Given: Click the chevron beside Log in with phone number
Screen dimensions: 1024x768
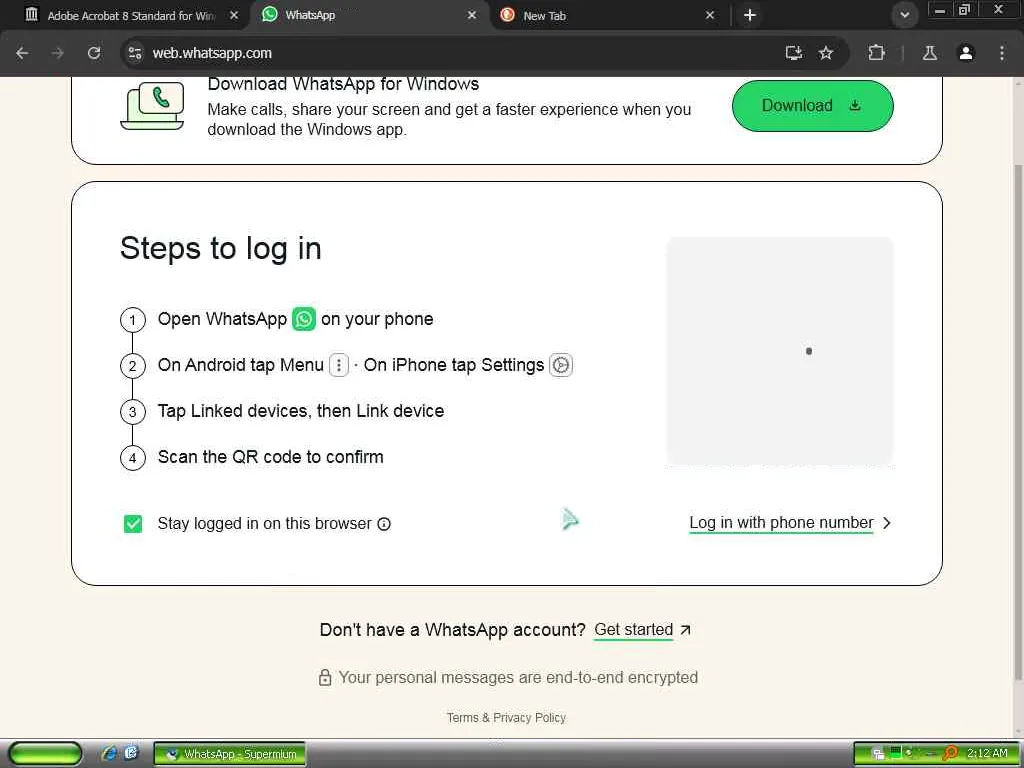Looking at the screenshot, I should point(886,523).
